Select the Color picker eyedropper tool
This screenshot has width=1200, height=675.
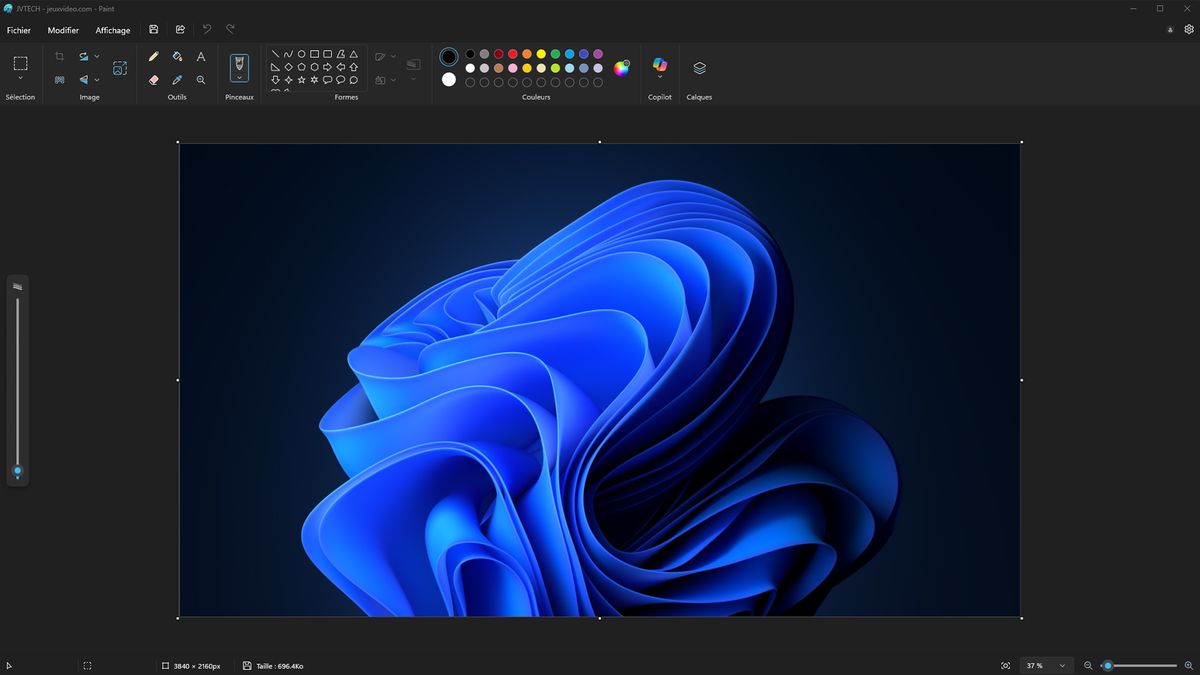coord(177,80)
